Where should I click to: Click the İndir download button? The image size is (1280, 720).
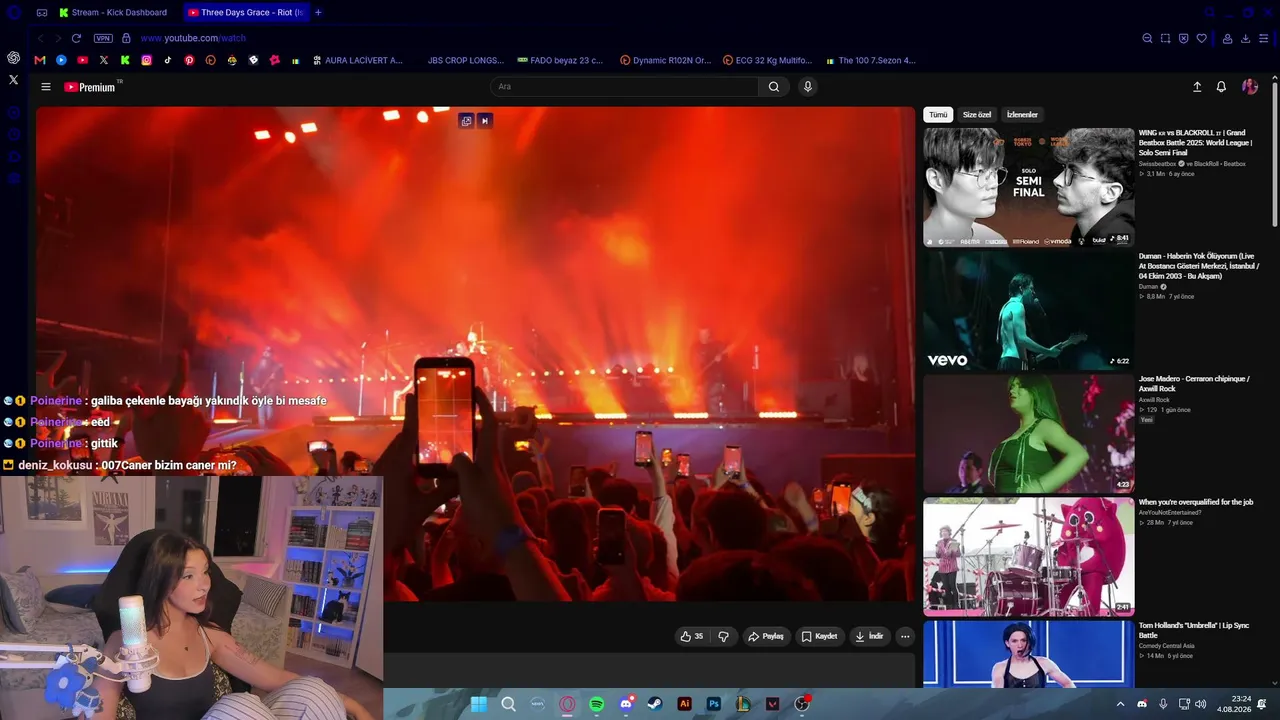pyautogui.click(x=869, y=636)
